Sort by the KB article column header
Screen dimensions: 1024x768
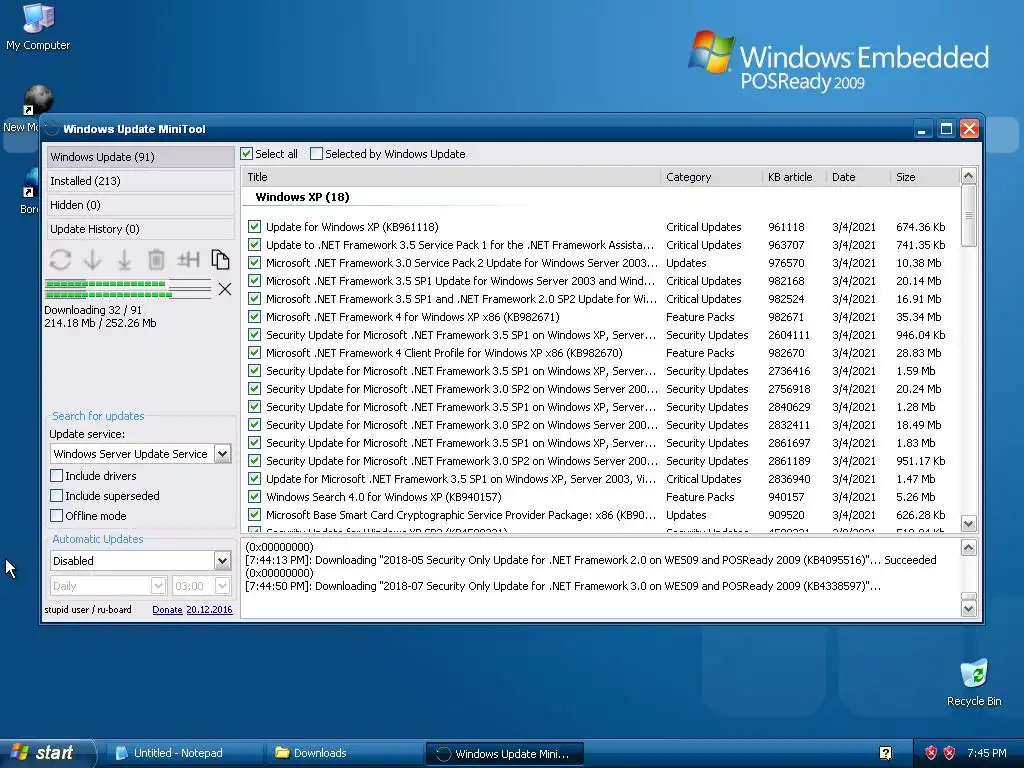[794, 177]
